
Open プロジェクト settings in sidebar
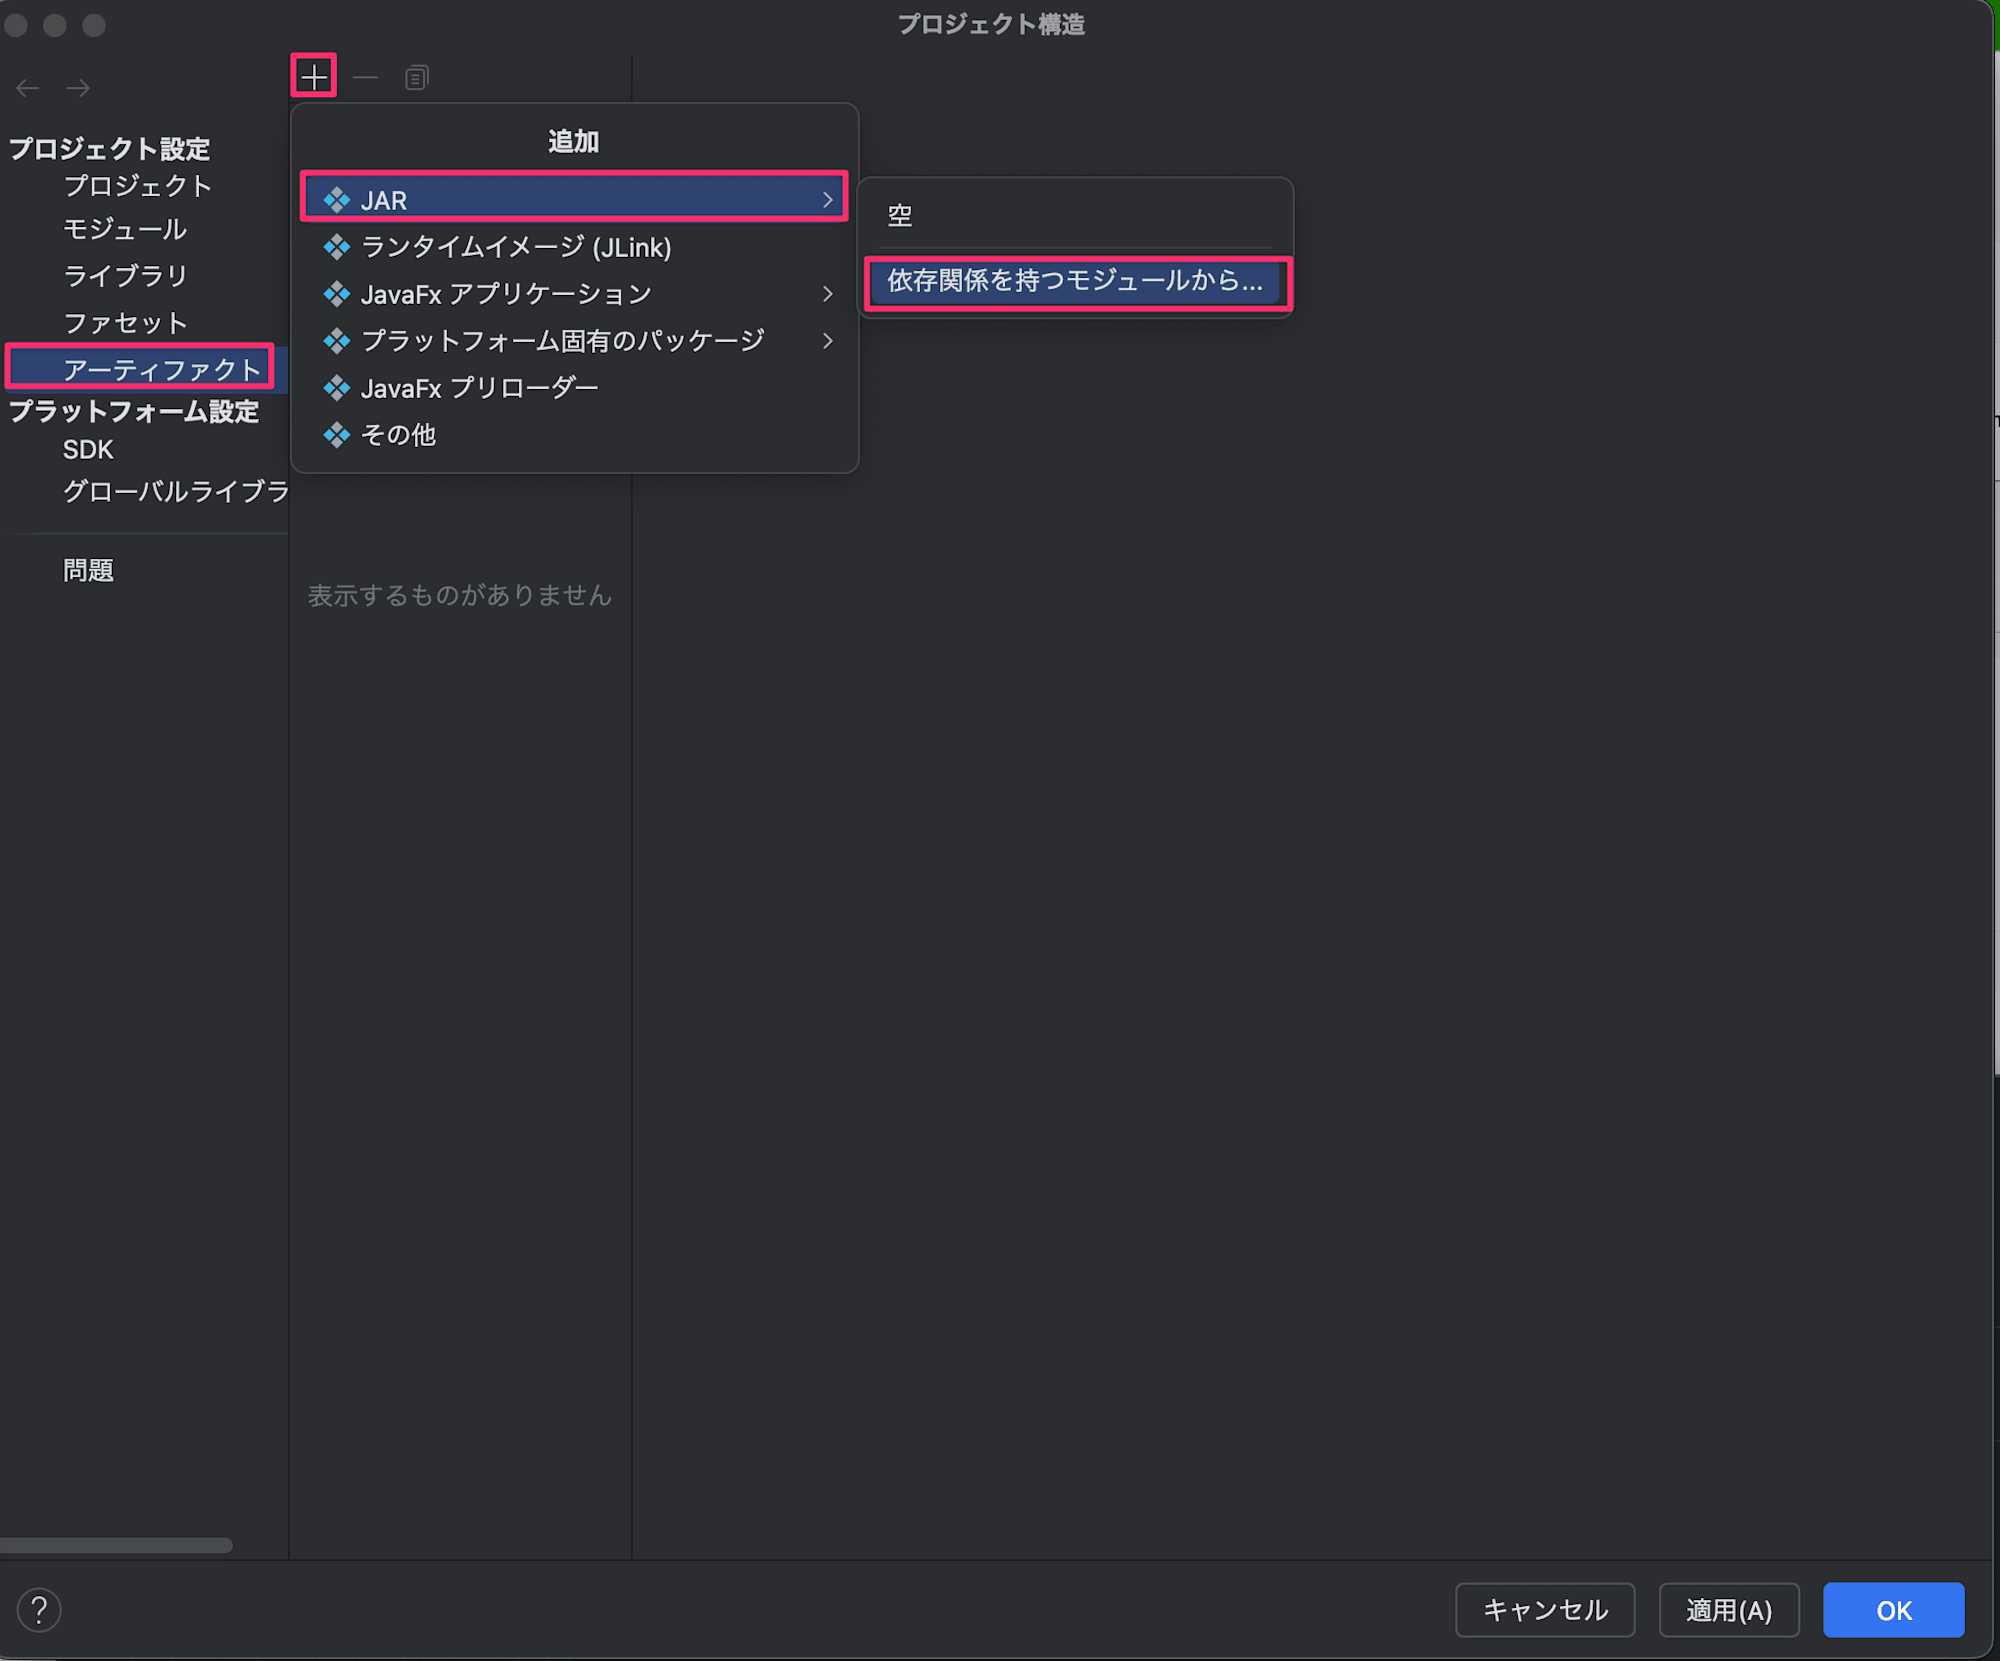point(138,186)
